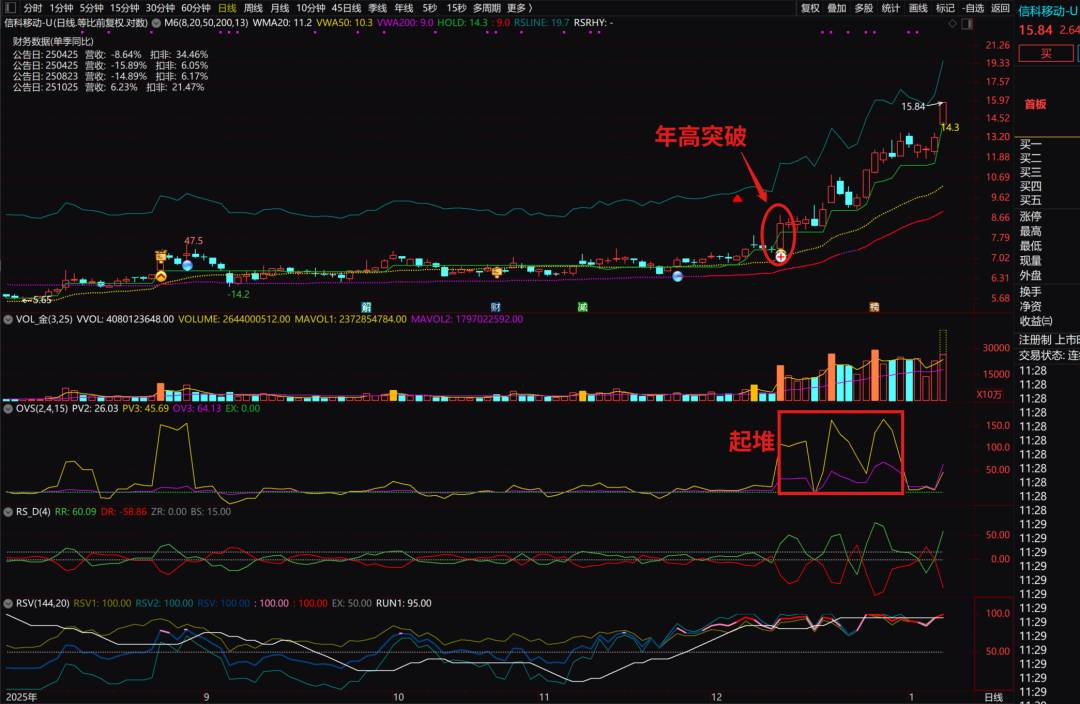Click the 涨停 limit-up row label
Viewport: 1080px width, 704px height.
pyautogui.click(x=1030, y=216)
